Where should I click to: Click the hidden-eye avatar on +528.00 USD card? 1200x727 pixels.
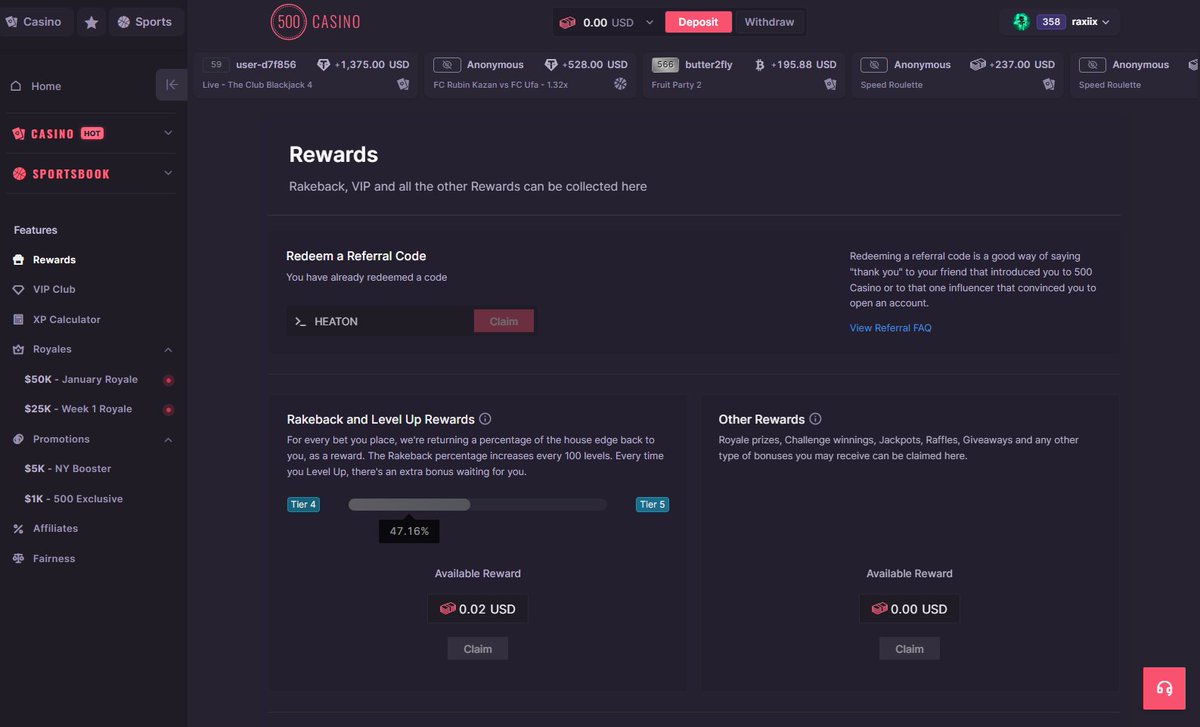pyautogui.click(x=446, y=65)
